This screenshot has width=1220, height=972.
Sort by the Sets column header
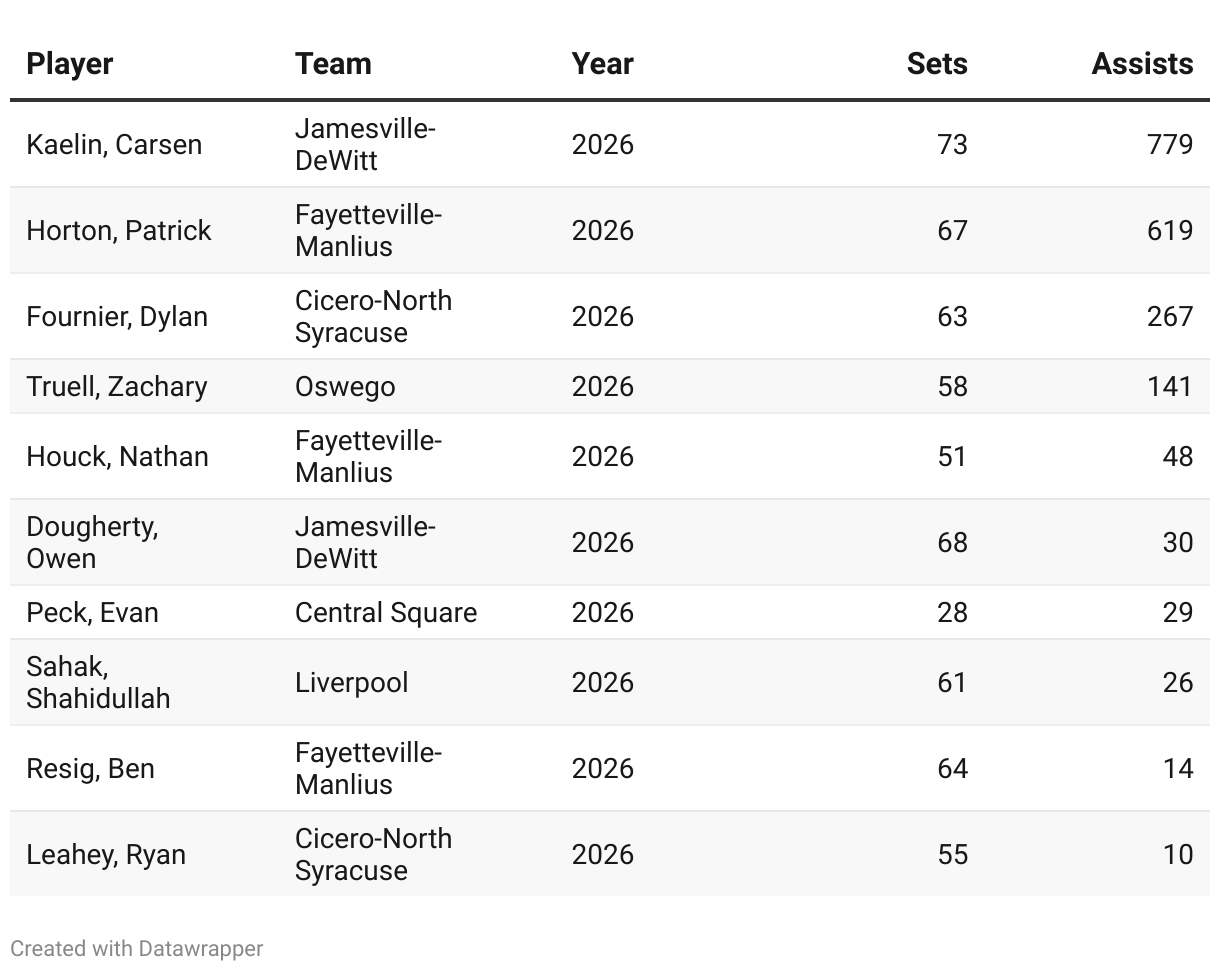(x=936, y=64)
